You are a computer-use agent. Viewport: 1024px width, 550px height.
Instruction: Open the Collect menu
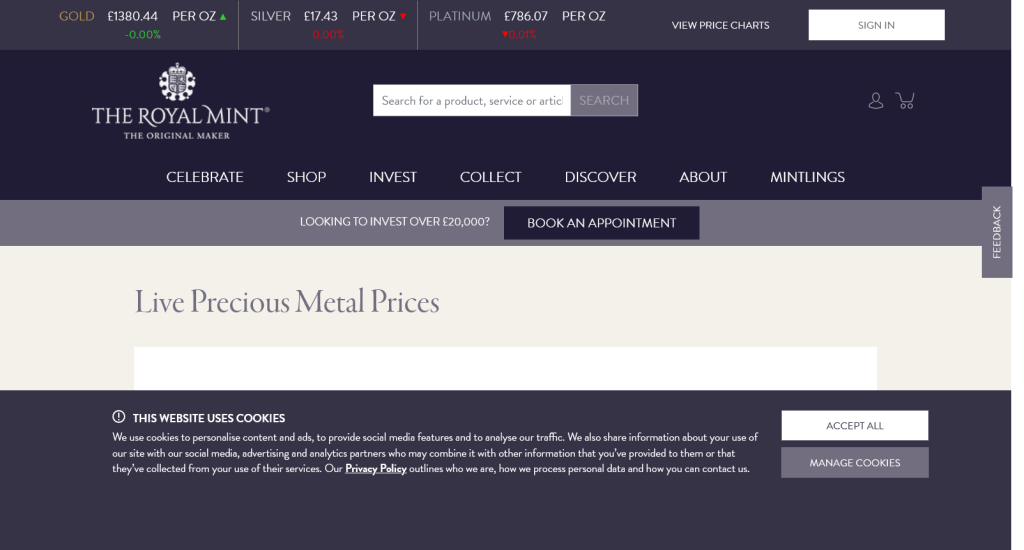[490, 177]
